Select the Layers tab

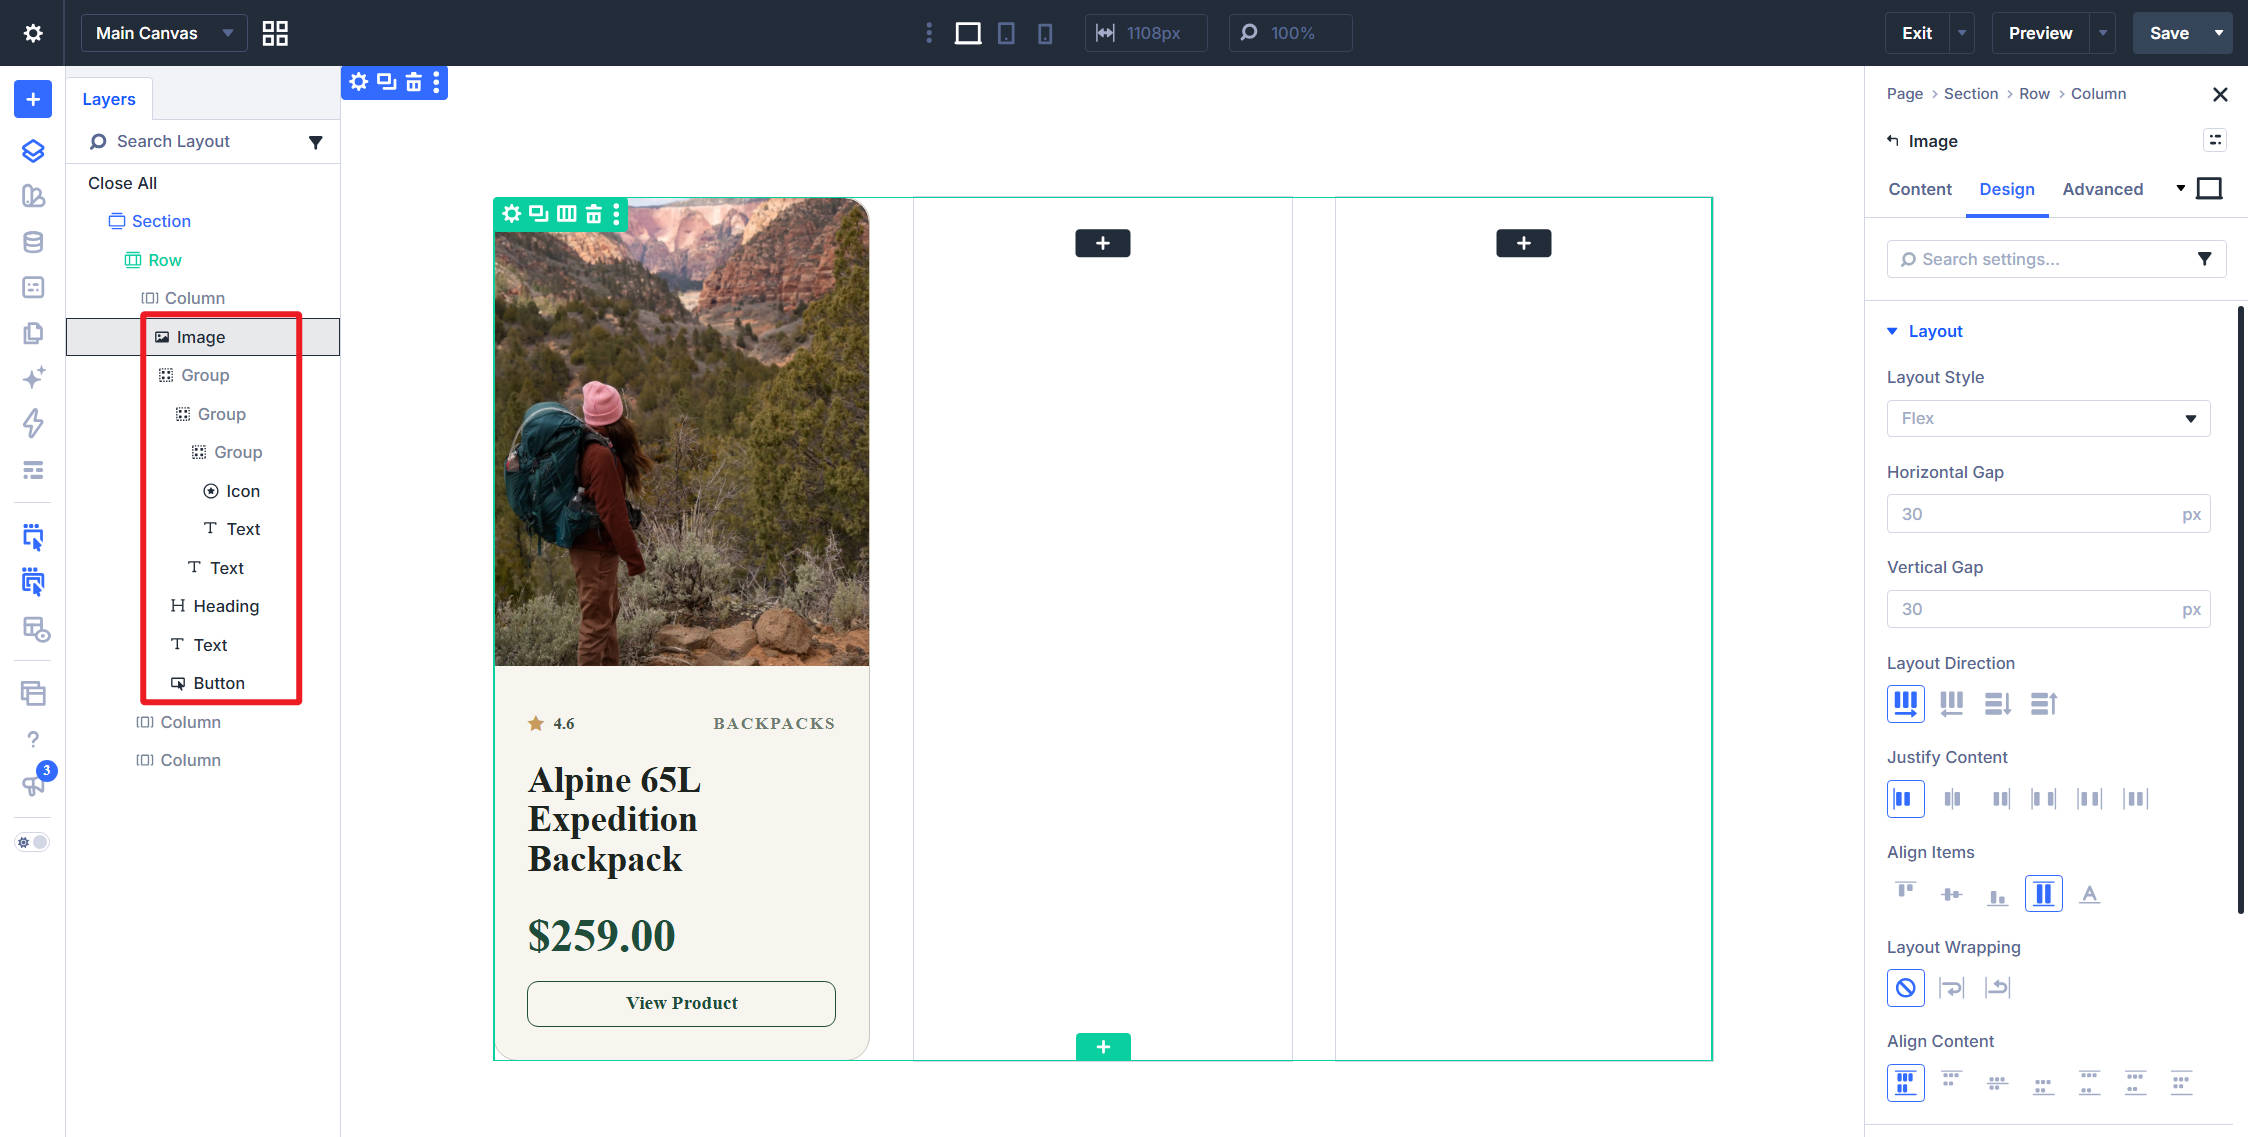(109, 99)
